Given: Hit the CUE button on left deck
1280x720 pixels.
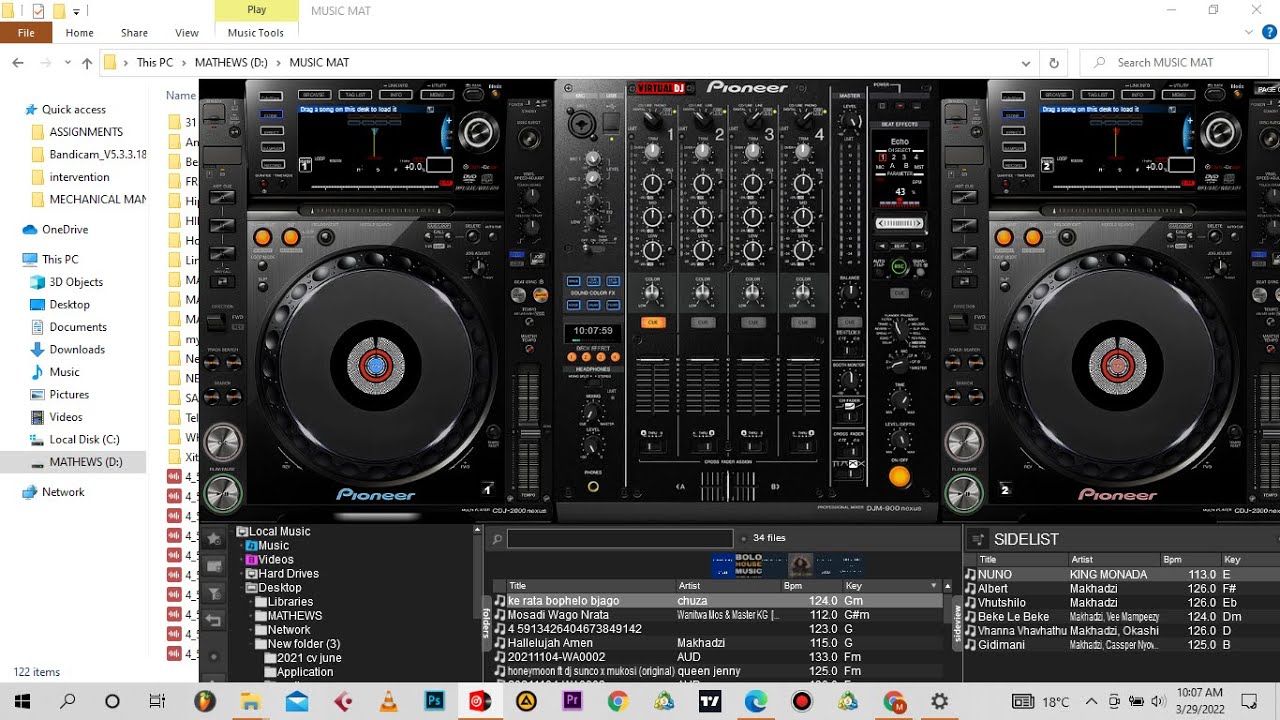Looking at the screenshot, I should (x=223, y=442).
